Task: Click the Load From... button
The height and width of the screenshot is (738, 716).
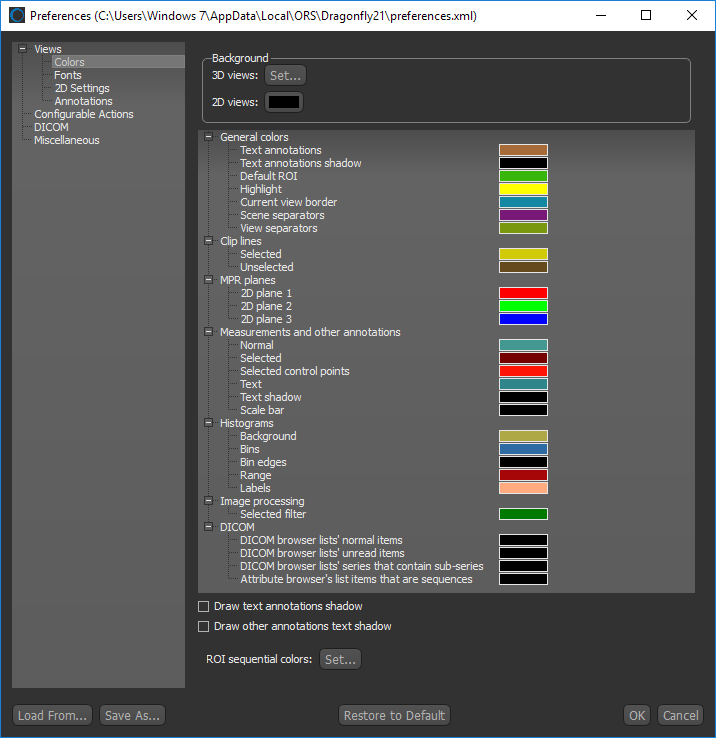Action: click(x=53, y=715)
